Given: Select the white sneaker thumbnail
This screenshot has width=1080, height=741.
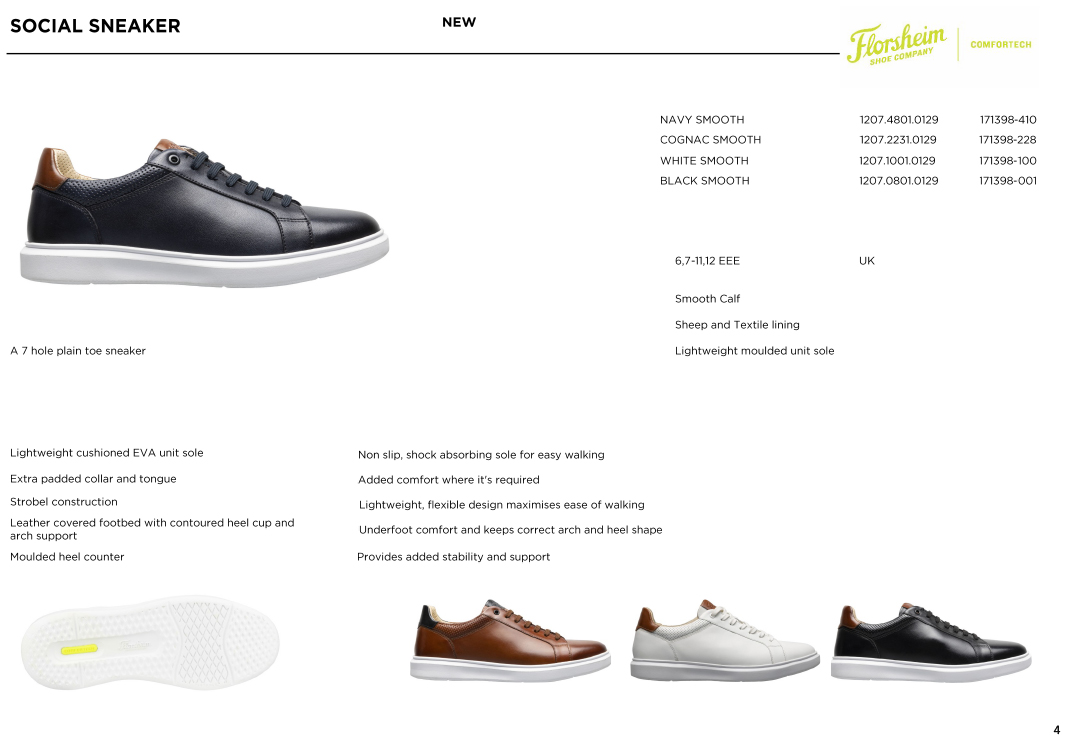Looking at the screenshot, I should click(x=725, y=640).
